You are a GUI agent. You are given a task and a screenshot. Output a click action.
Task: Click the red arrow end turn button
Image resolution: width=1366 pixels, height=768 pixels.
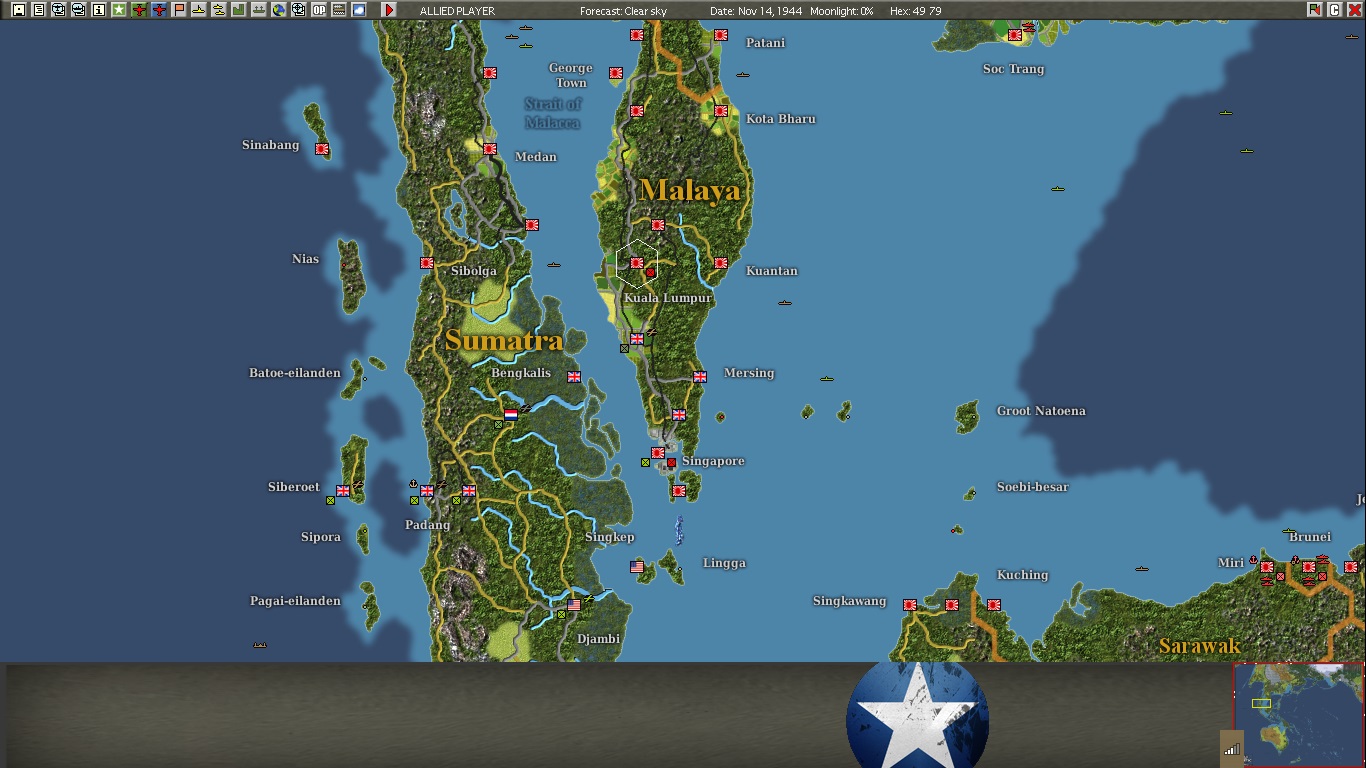click(x=389, y=10)
